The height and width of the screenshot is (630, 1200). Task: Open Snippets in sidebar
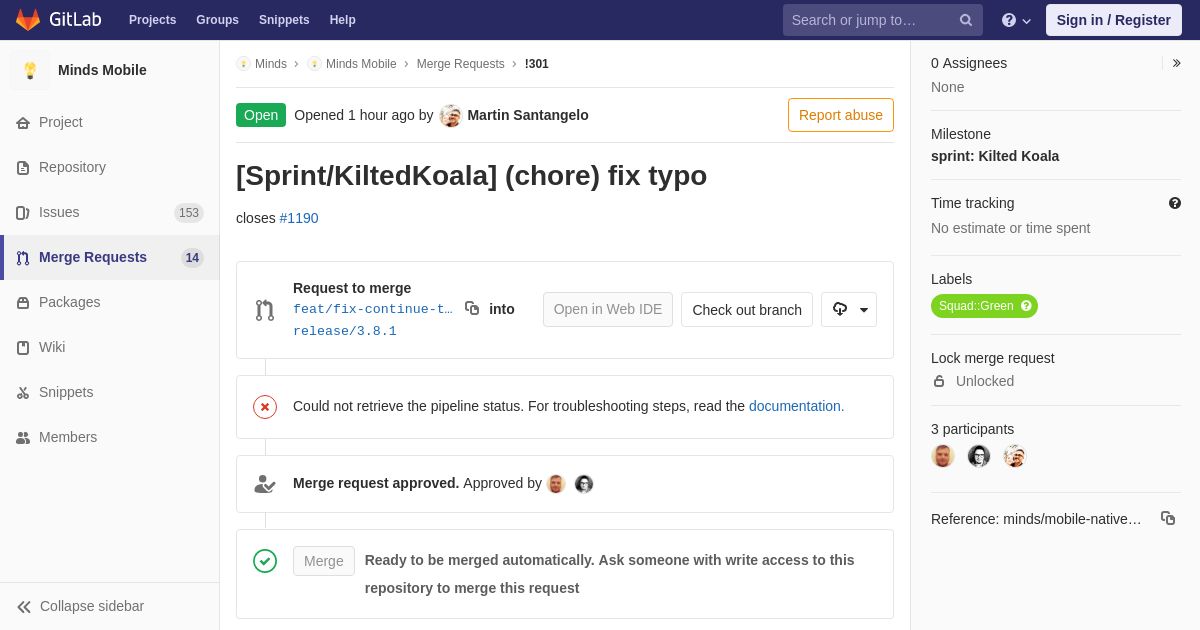coord(110,392)
